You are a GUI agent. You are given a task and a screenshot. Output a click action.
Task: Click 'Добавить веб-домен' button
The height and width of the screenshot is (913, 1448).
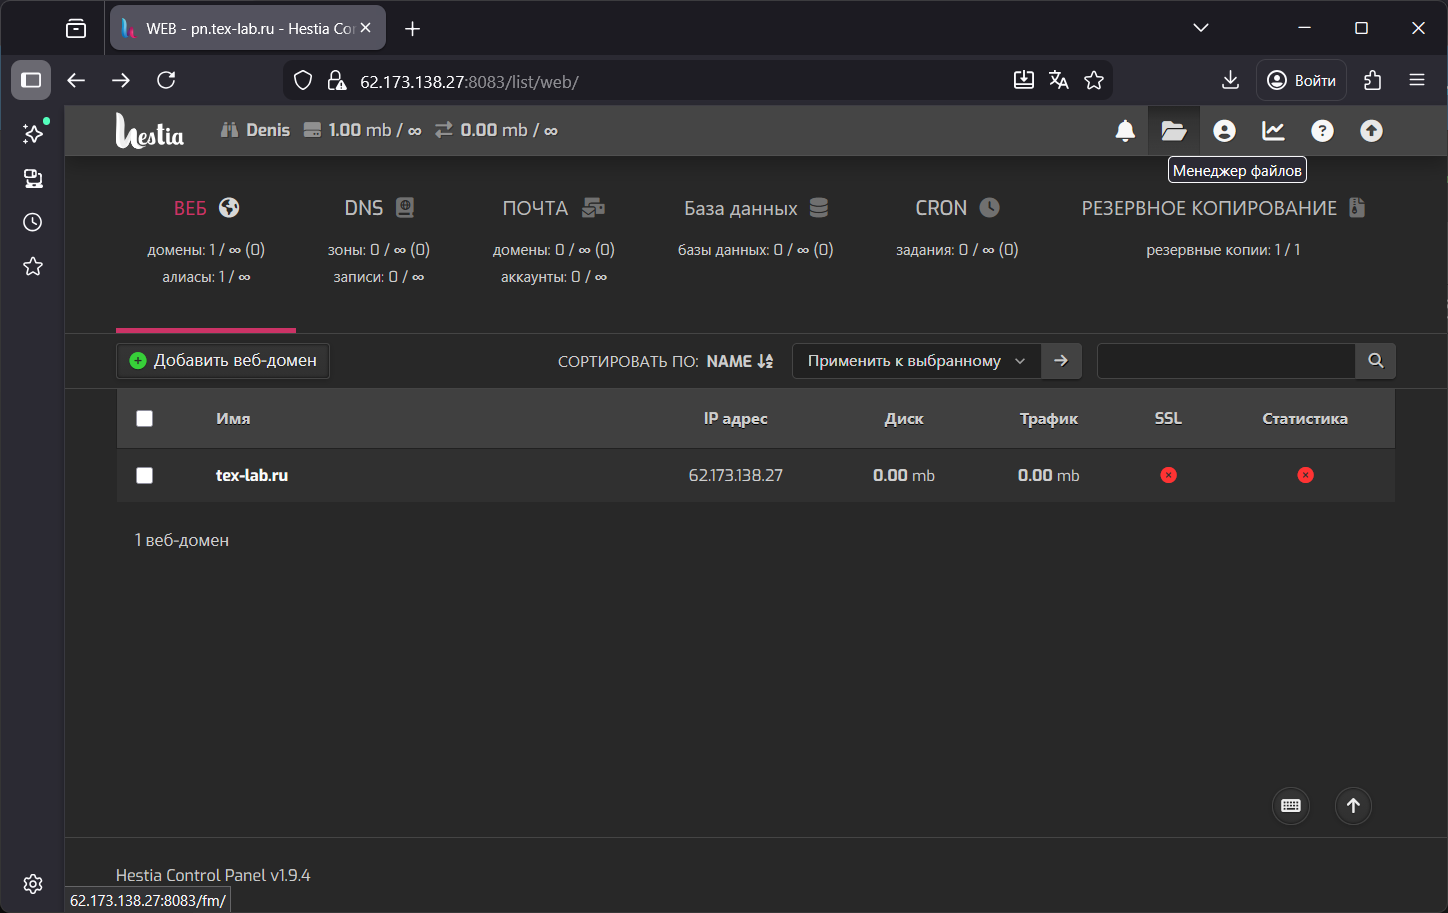(x=223, y=361)
